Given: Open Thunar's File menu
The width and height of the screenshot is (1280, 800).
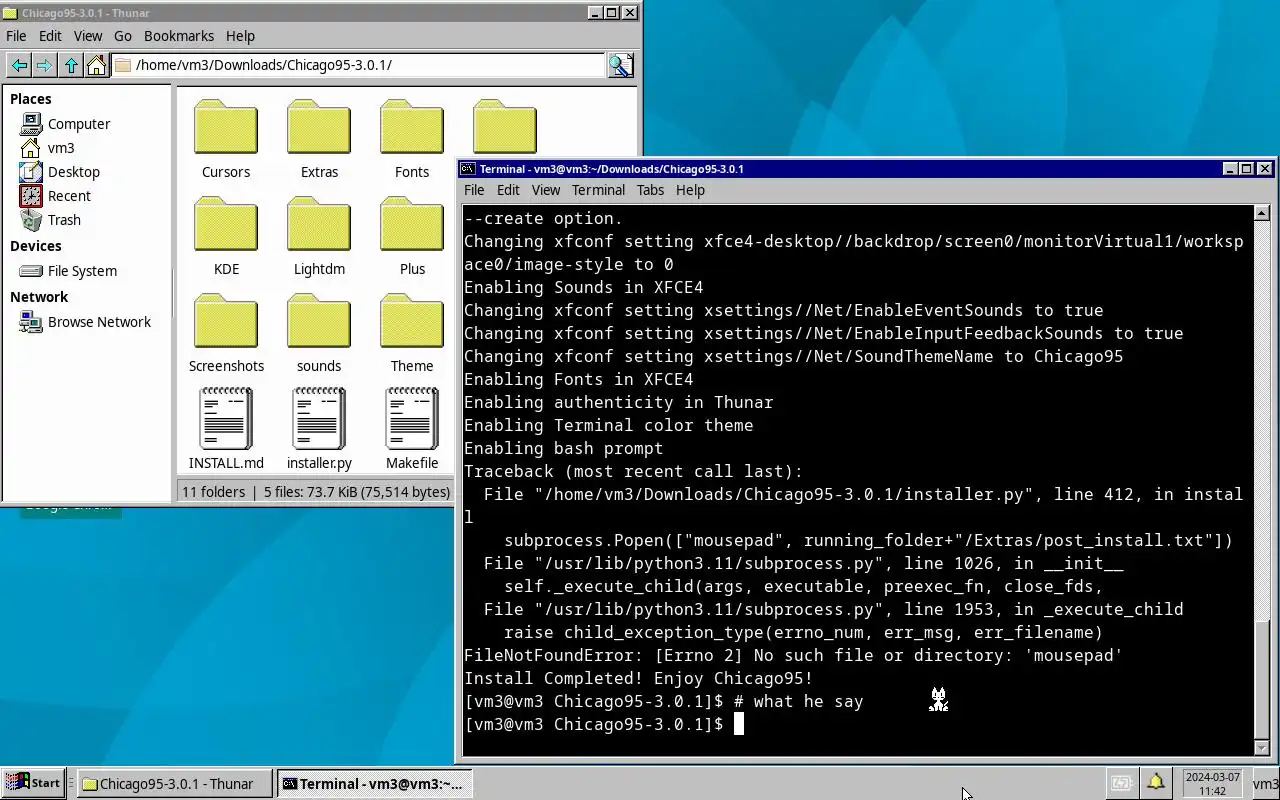Looking at the screenshot, I should coord(16,36).
